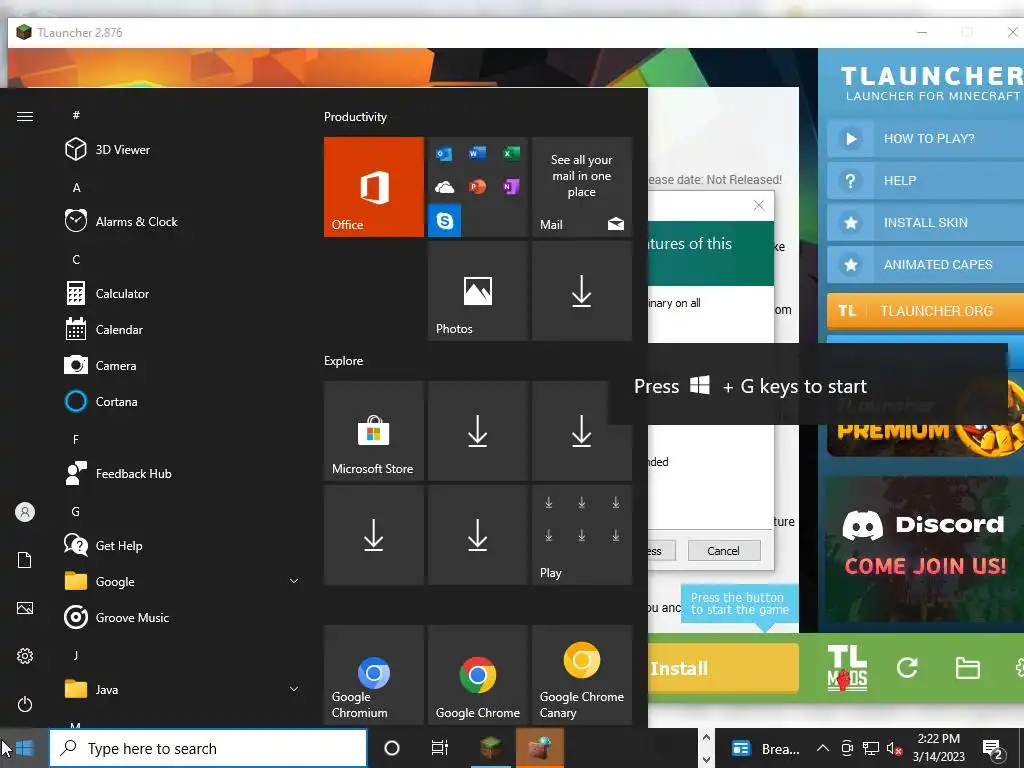This screenshot has height=768, width=1024.
Task: Open the Breaking news widget on taskbar
Action: tap(765, 748)
